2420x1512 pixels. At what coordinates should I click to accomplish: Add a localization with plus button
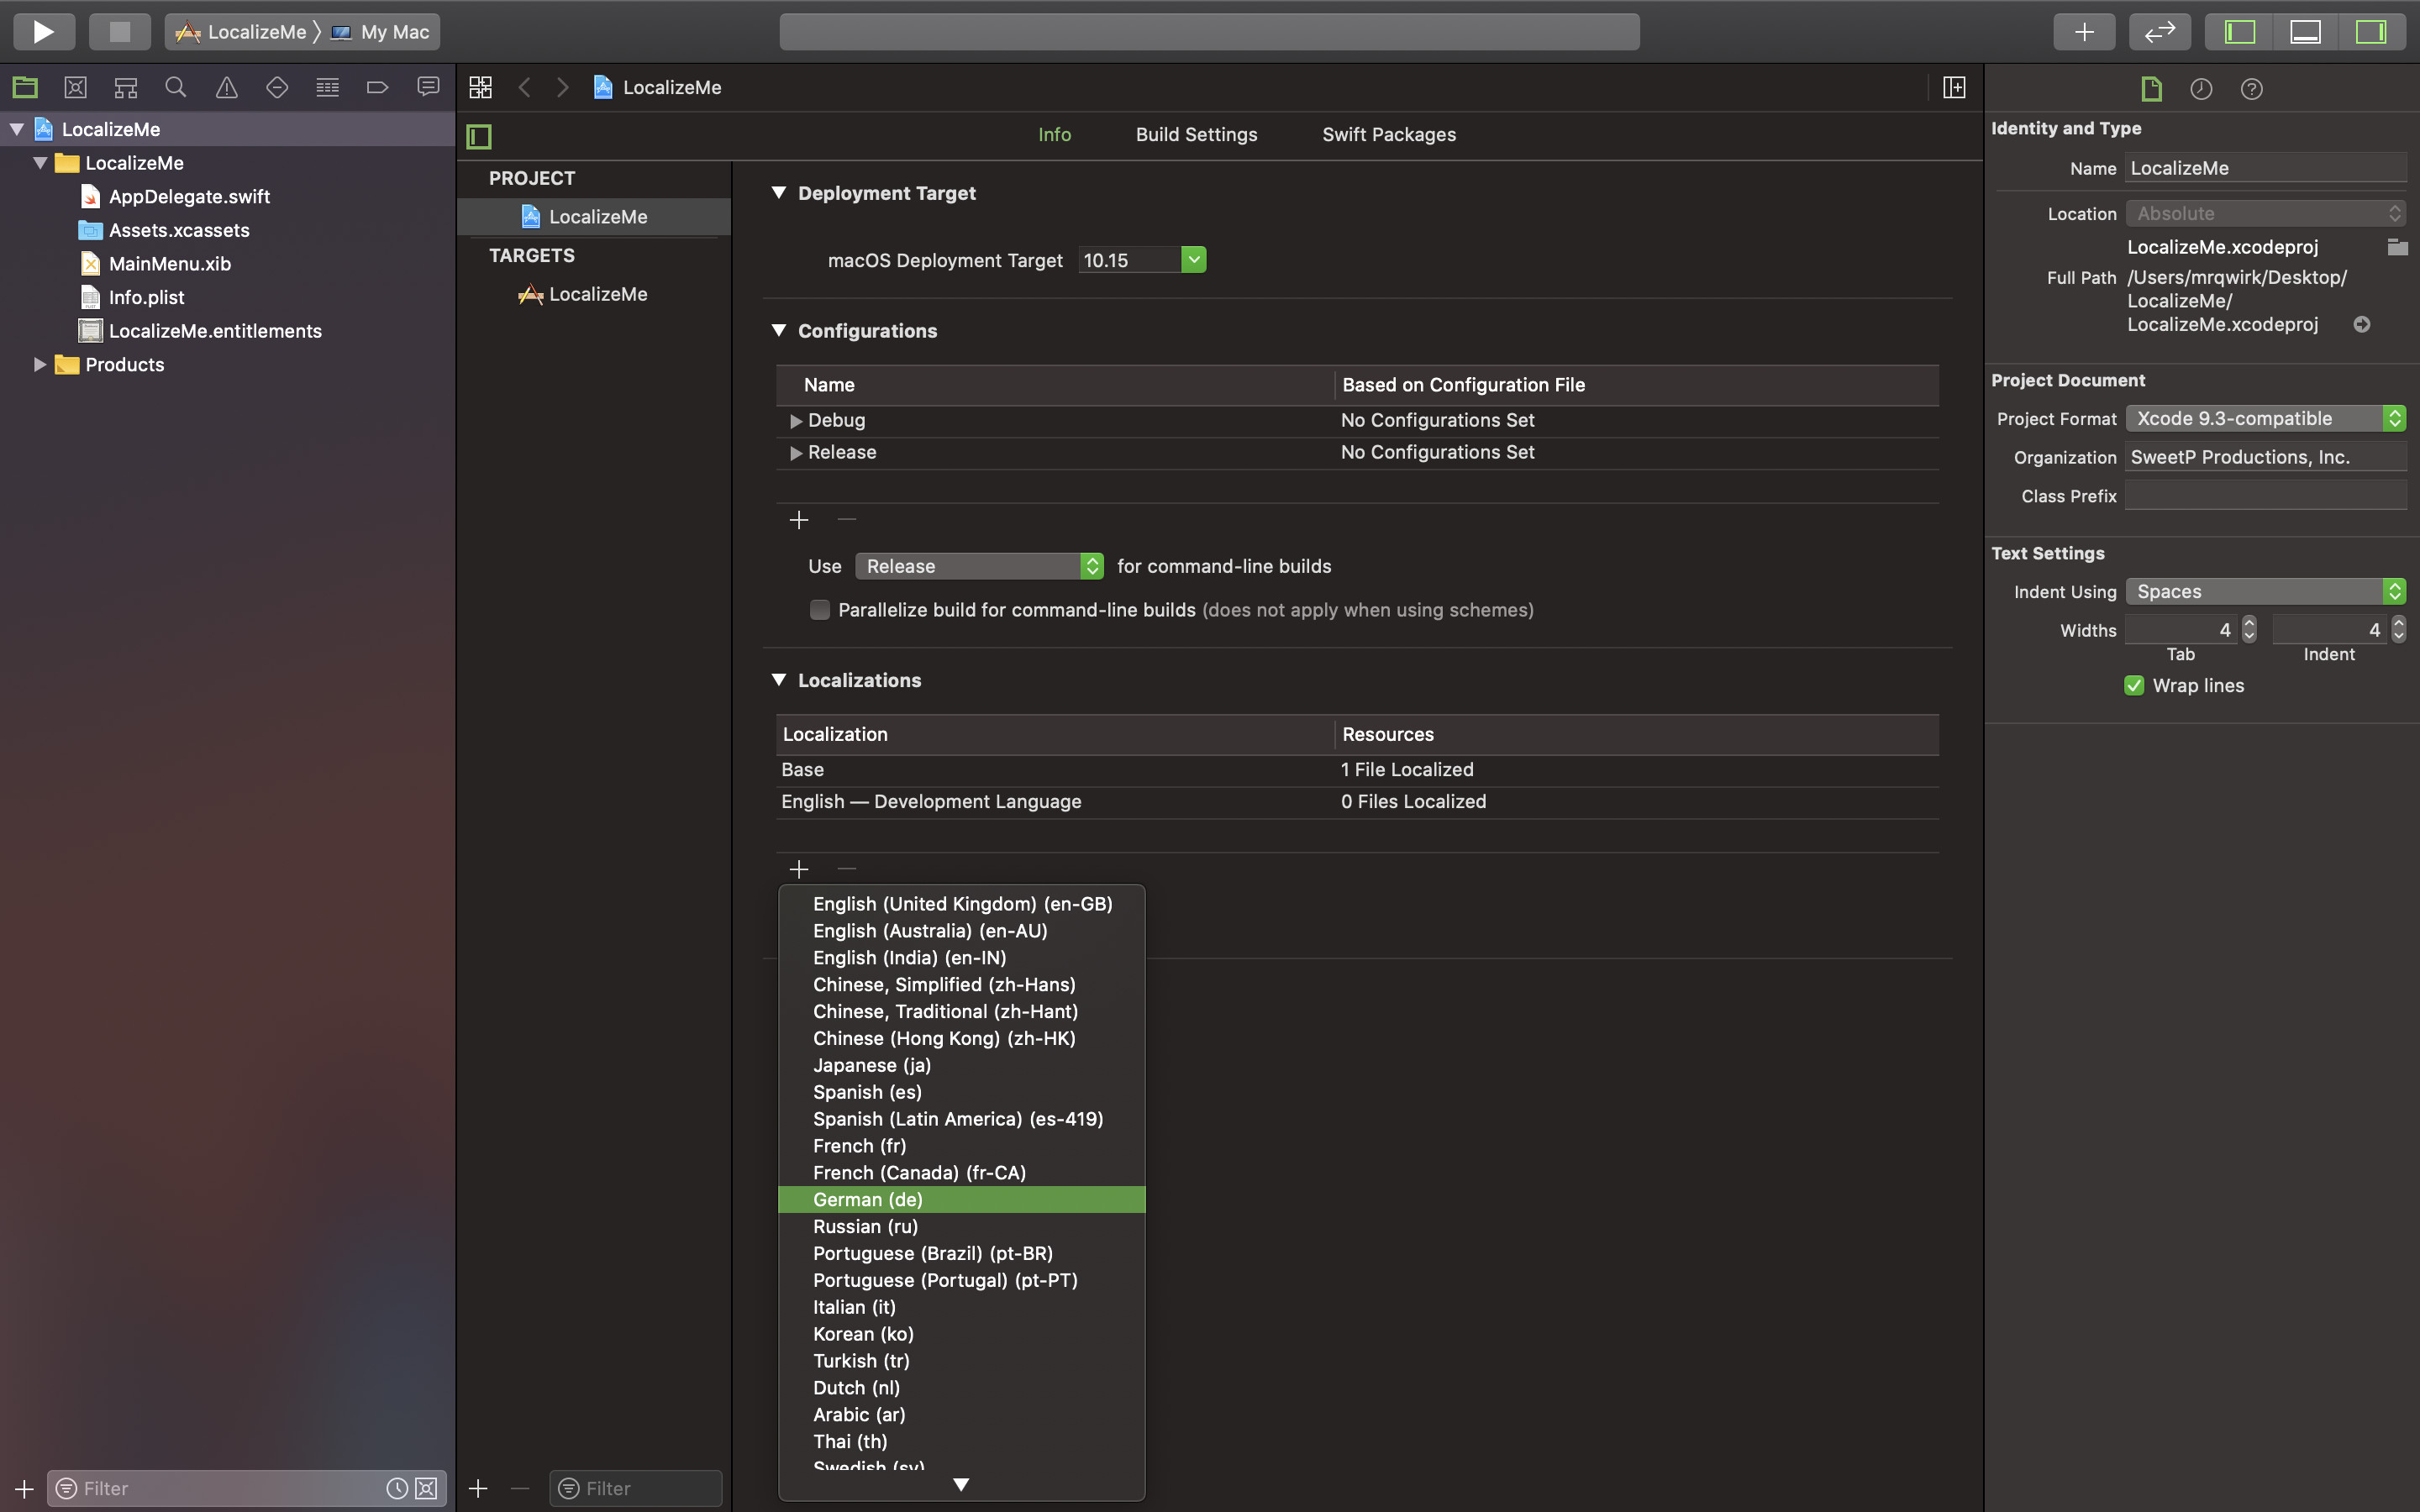[799, 869]
